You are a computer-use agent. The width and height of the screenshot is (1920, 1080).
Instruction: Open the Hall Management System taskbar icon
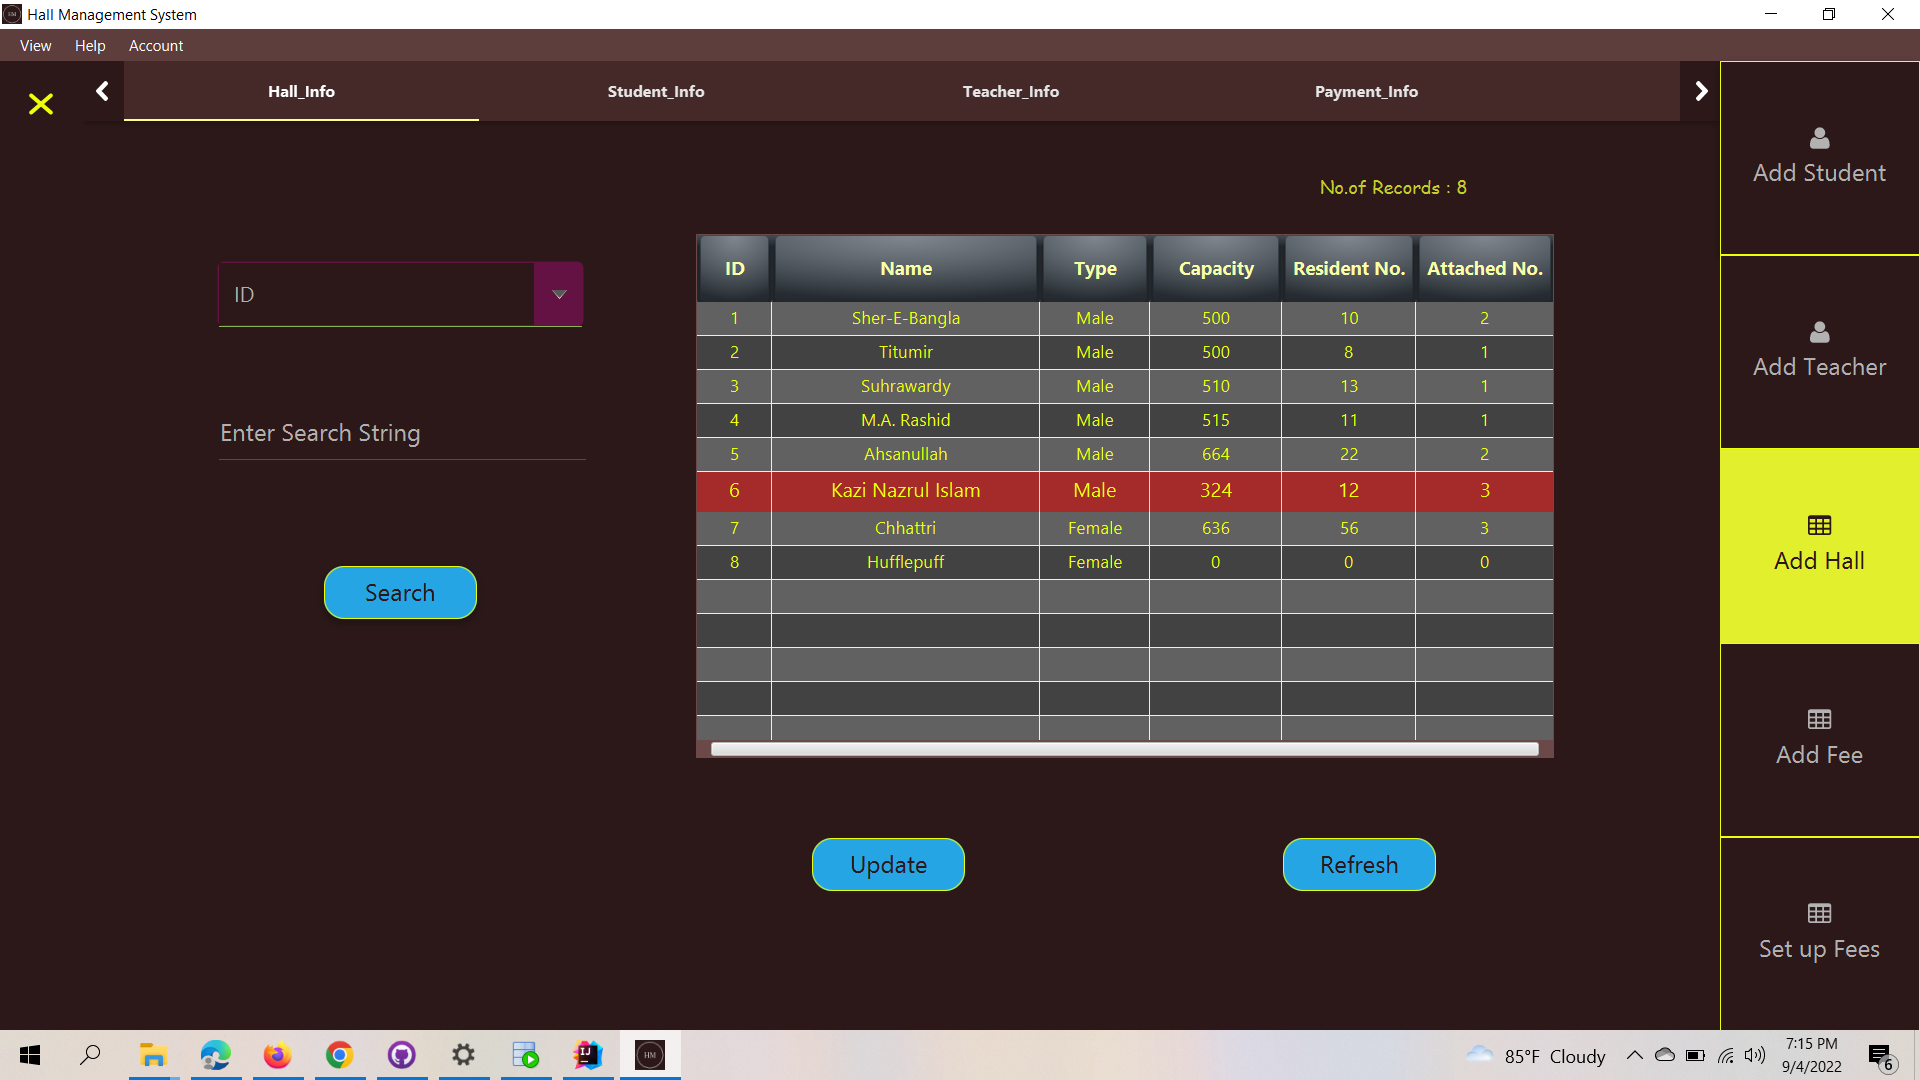(649, 1055)
